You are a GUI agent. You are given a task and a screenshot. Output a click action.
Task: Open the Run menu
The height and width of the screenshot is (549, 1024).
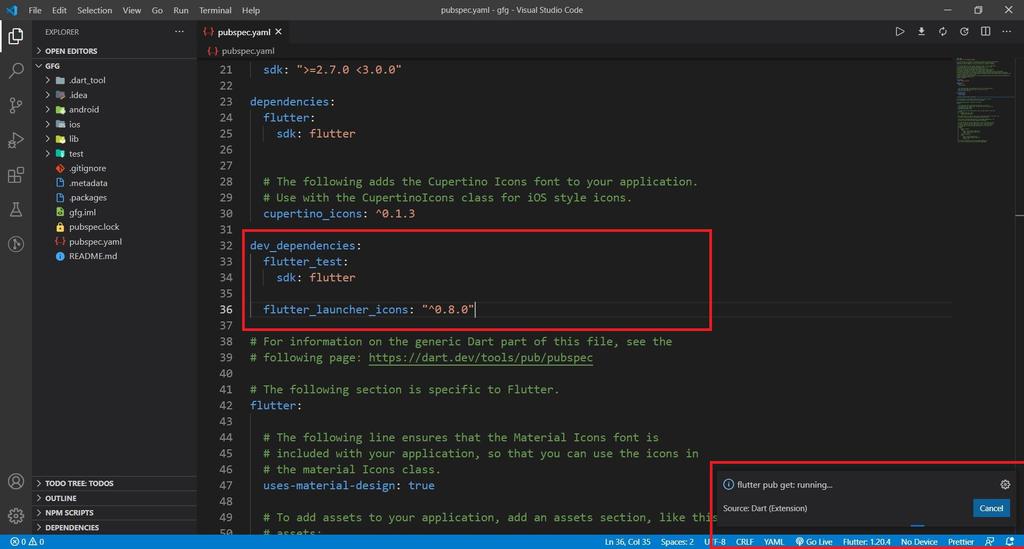pyautogui.click(x=181, y=10)
